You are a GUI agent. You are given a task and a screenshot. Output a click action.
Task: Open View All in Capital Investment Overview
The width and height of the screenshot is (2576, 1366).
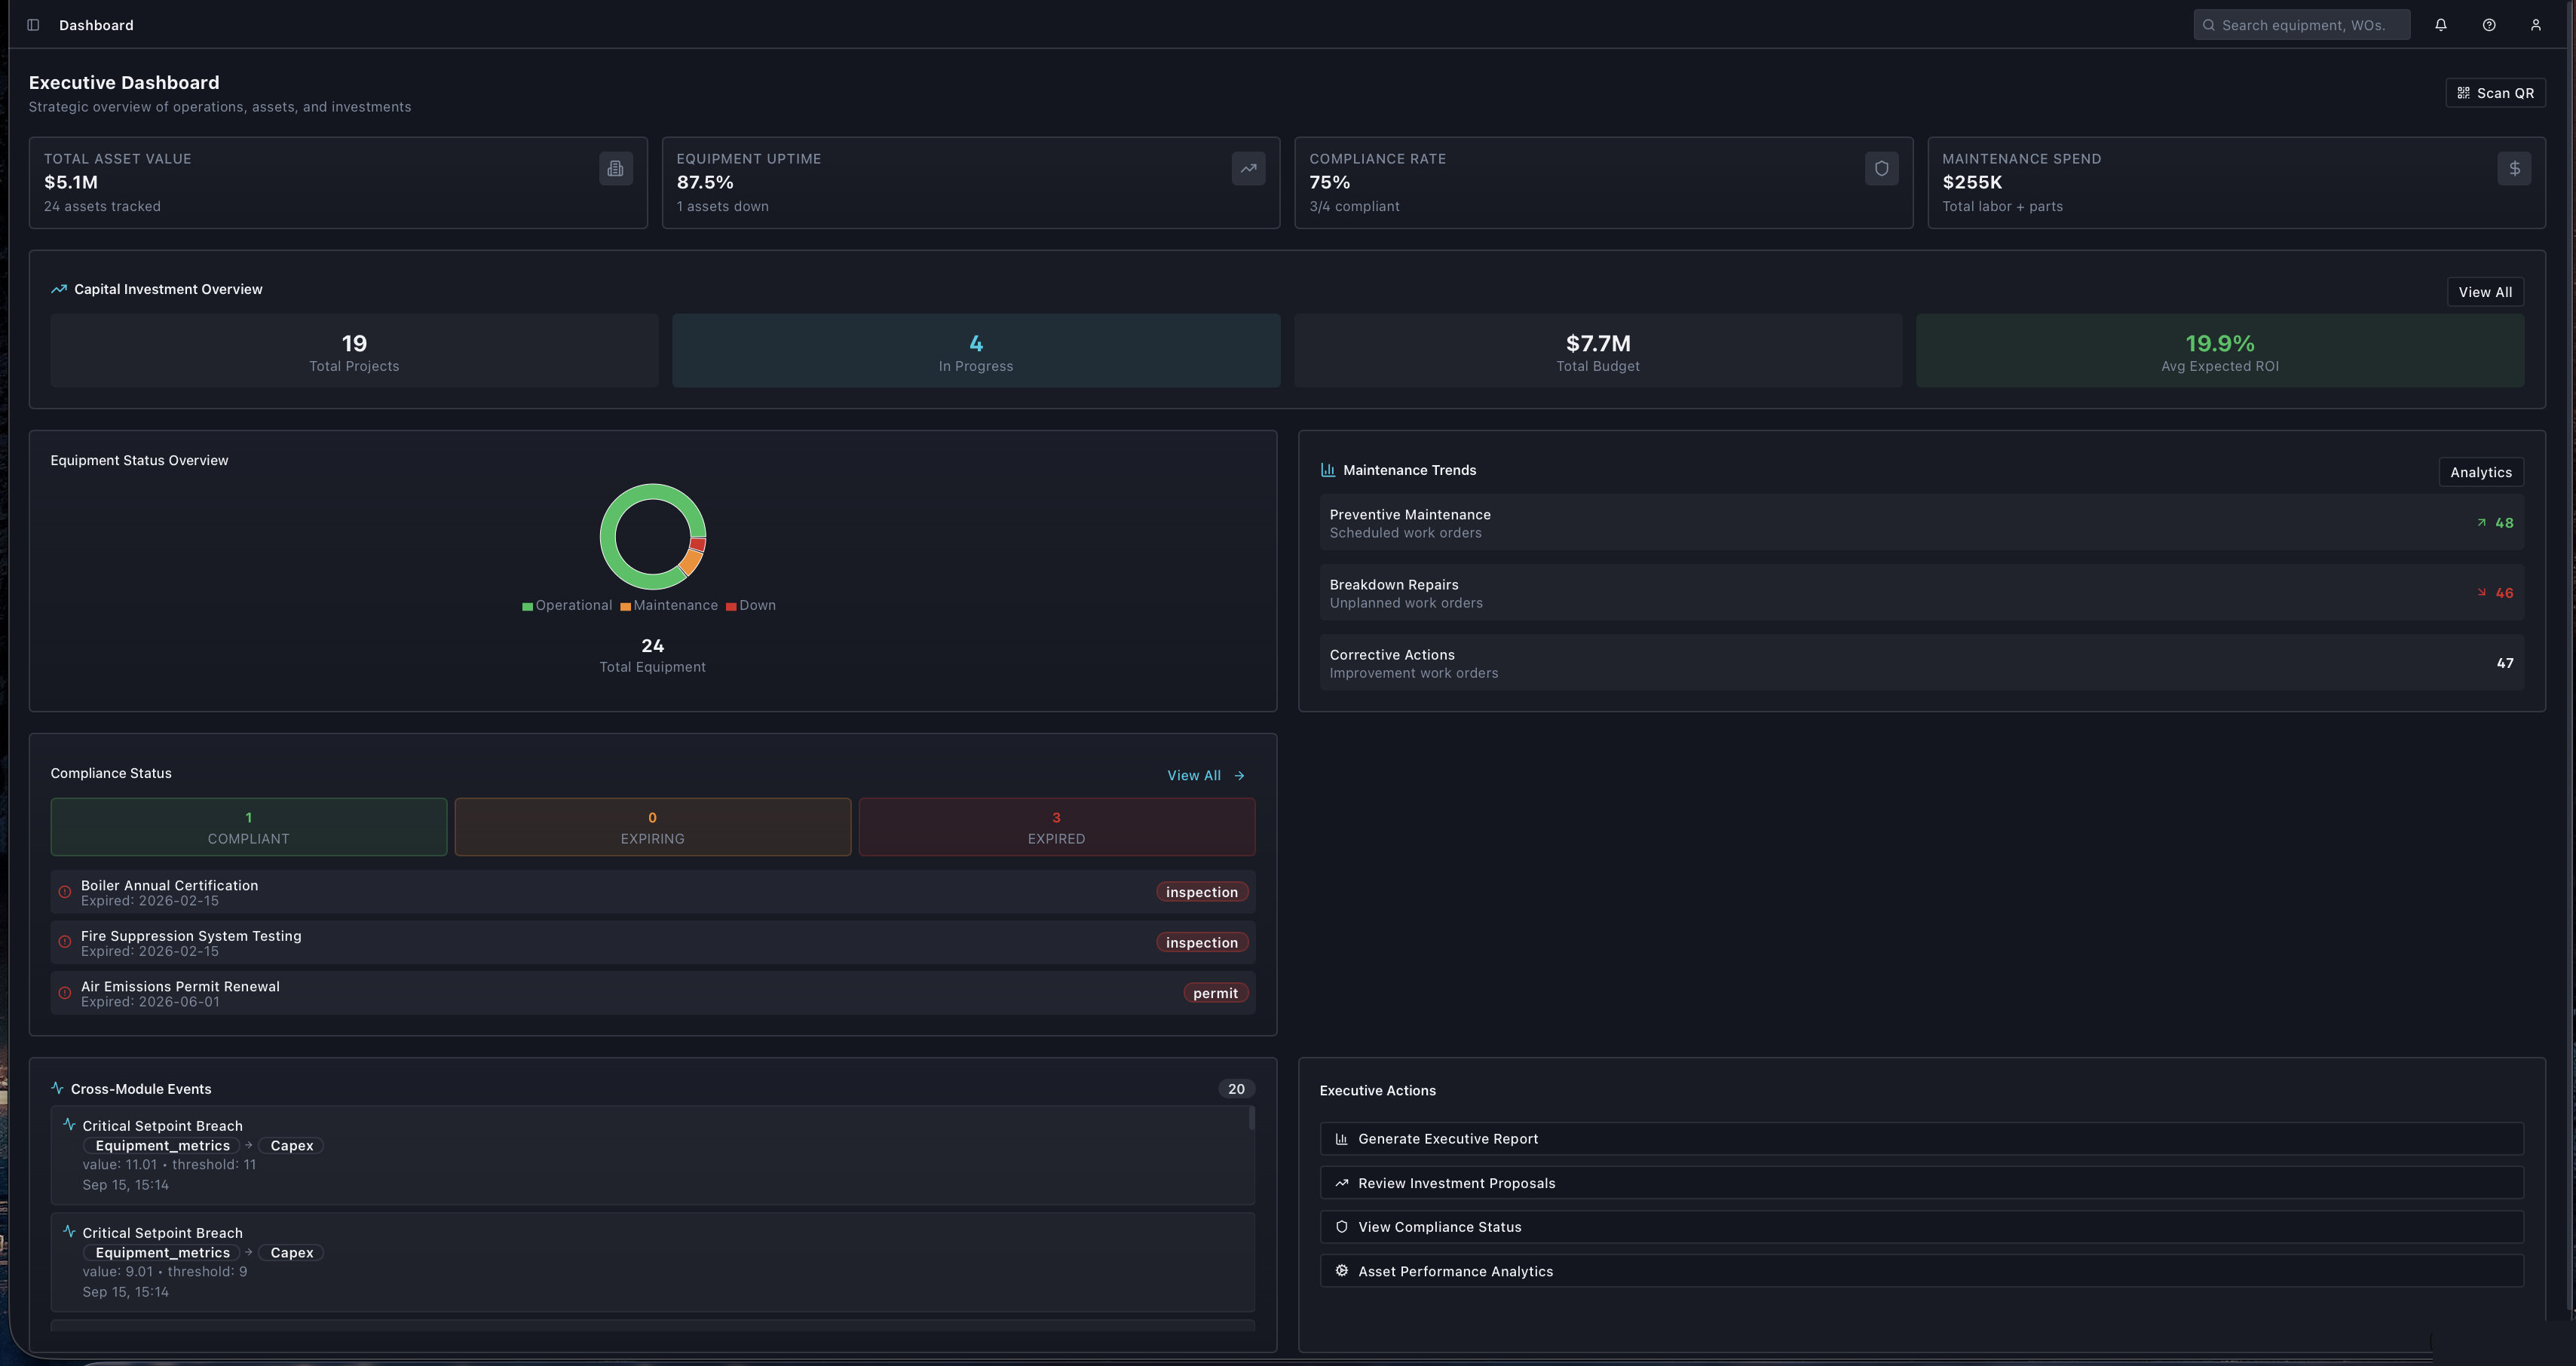coord(2485,292)
